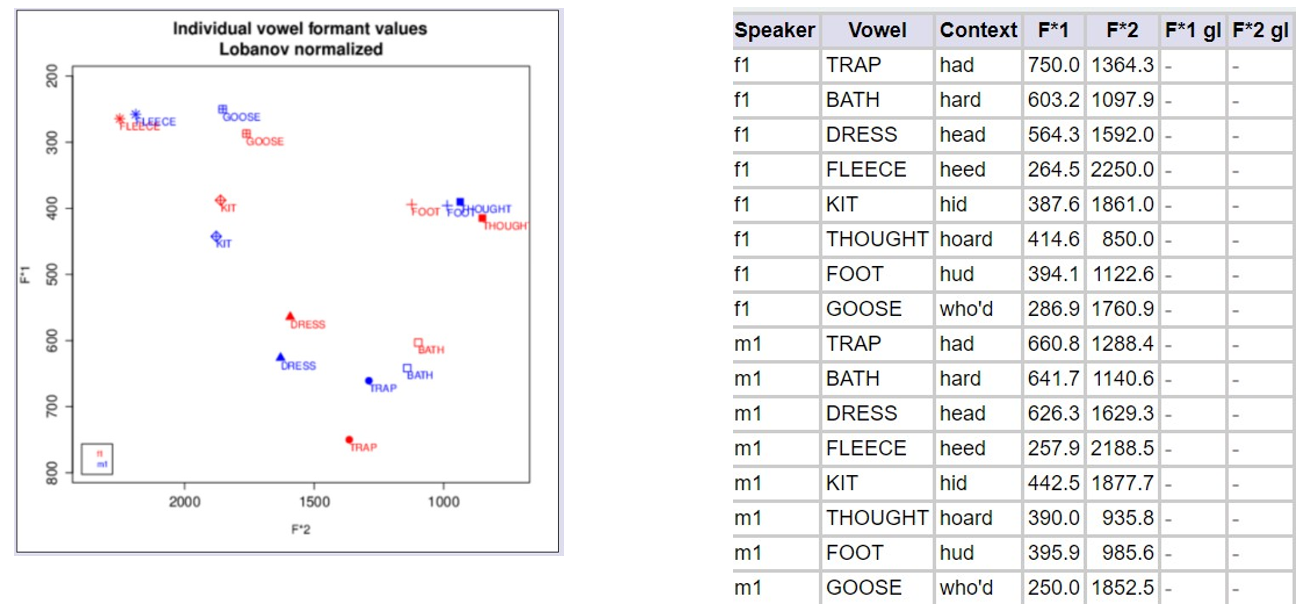Select the f1 FLEECE F*2 cell 2250.0
The image size is (1301, 611).
(1122, 169)
